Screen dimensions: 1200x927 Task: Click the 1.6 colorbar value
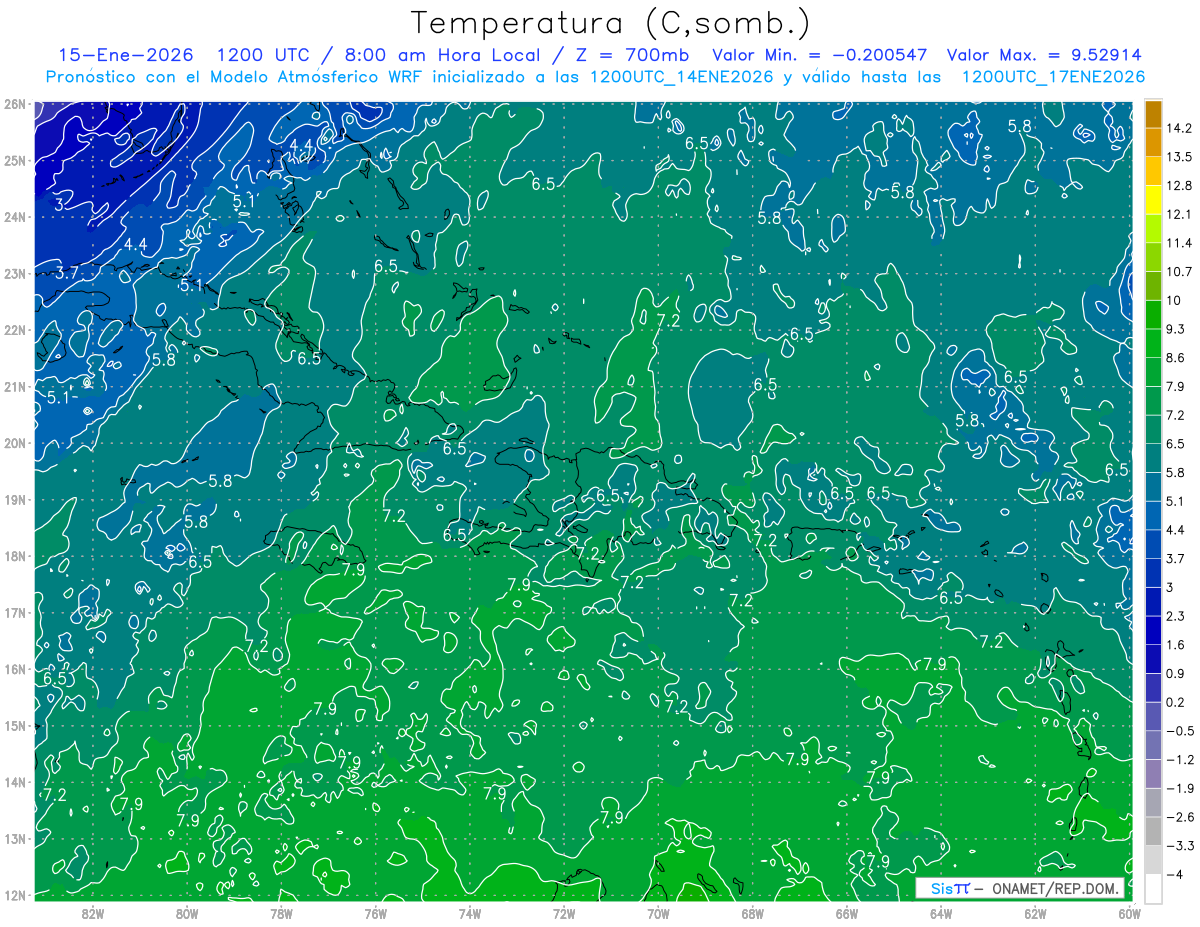tap(1177, 645)
